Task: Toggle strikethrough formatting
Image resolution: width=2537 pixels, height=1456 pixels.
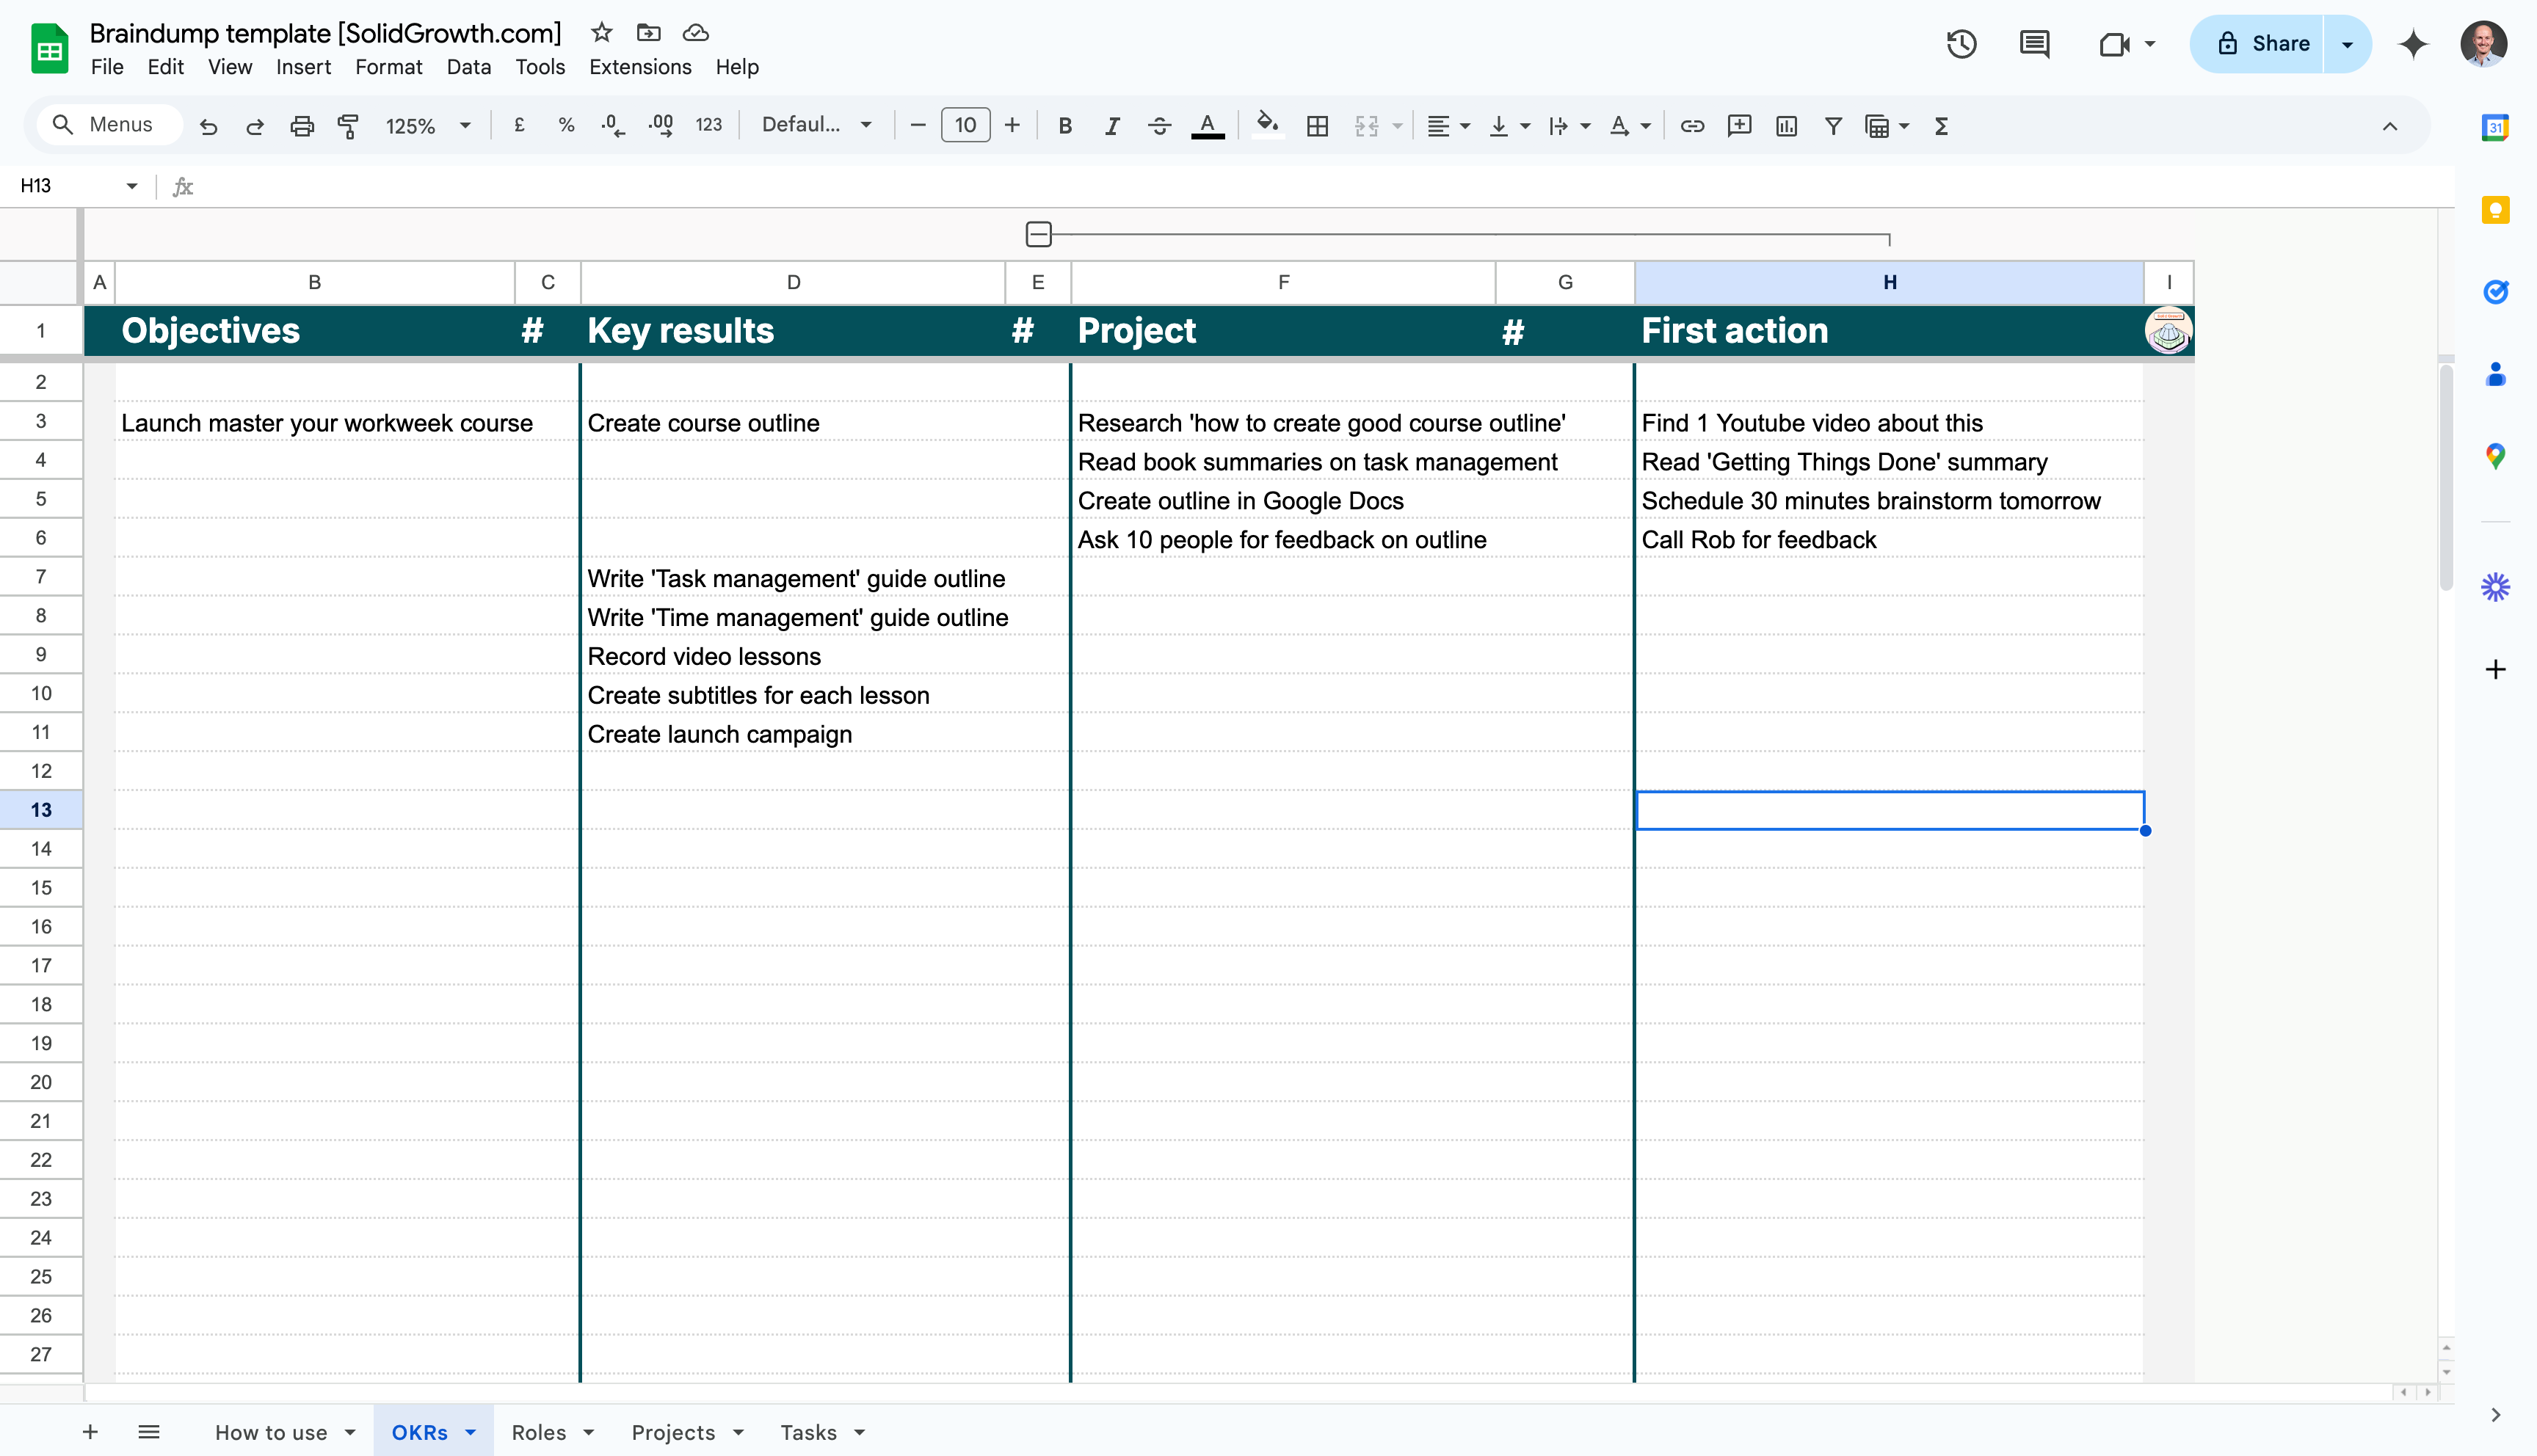Action: click(x=1159, y=126)
